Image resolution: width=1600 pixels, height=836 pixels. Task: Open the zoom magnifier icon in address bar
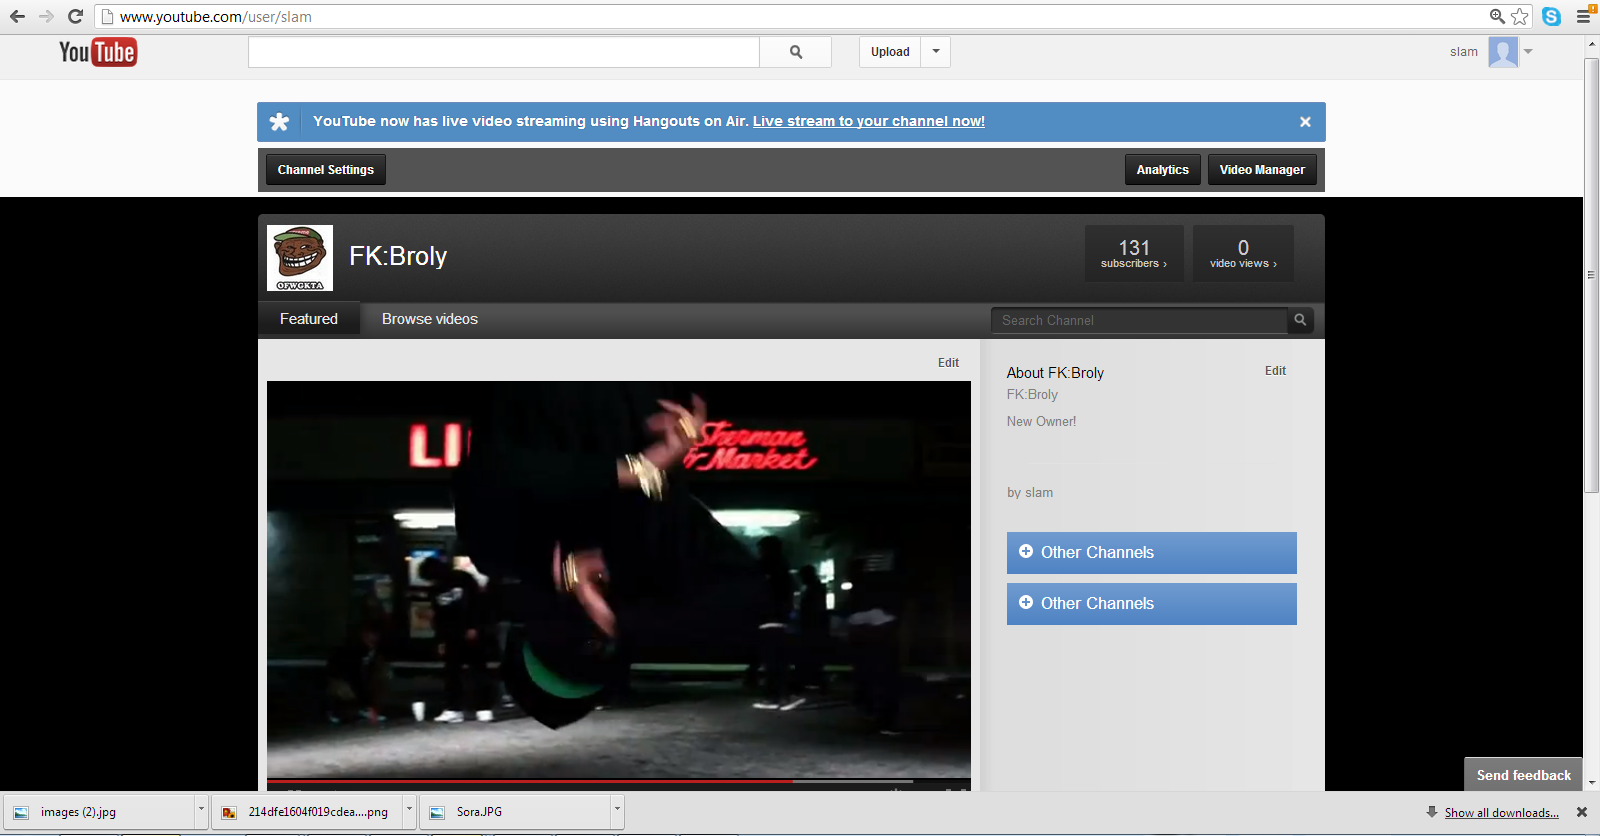(1497, 16)
